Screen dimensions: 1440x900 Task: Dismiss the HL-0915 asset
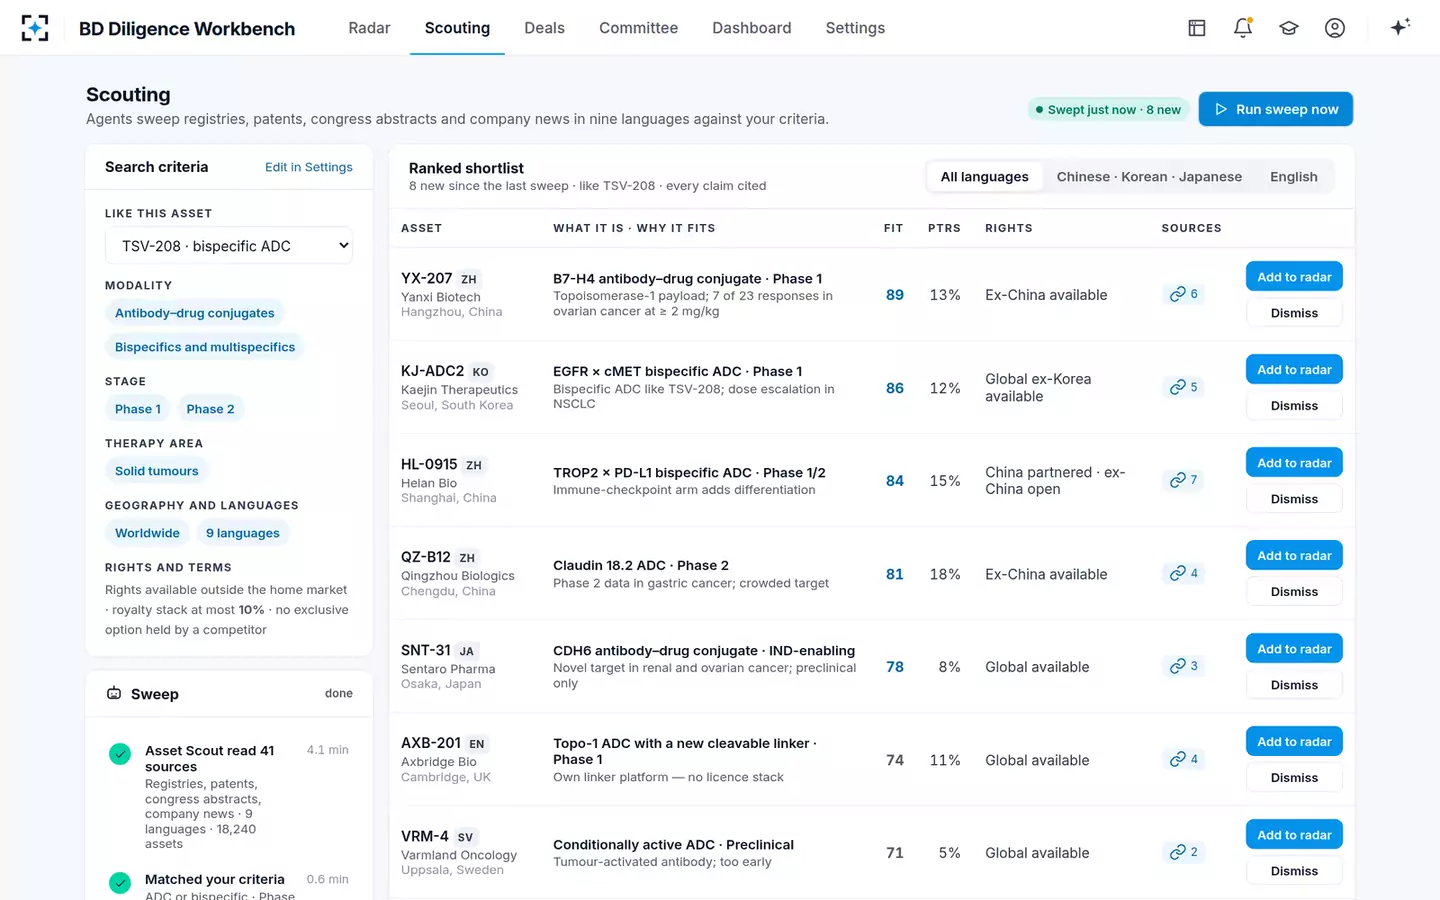click(1294, 499)
